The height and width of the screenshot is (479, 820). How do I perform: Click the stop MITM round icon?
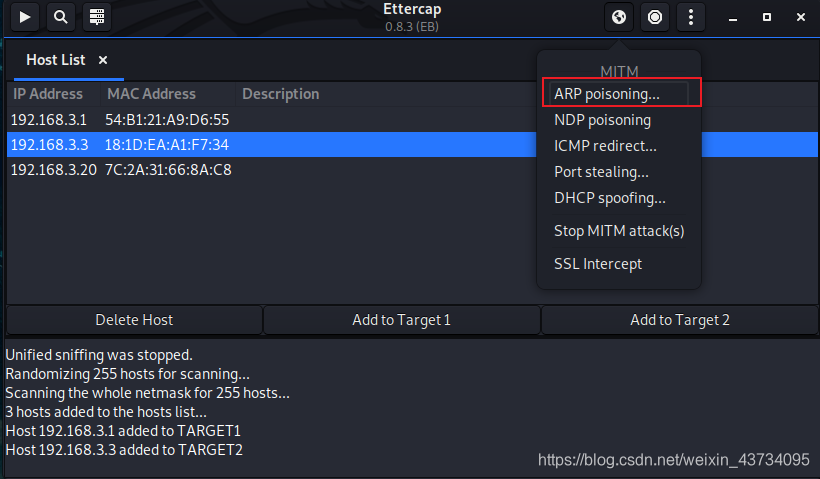click(x=655, y=17)
